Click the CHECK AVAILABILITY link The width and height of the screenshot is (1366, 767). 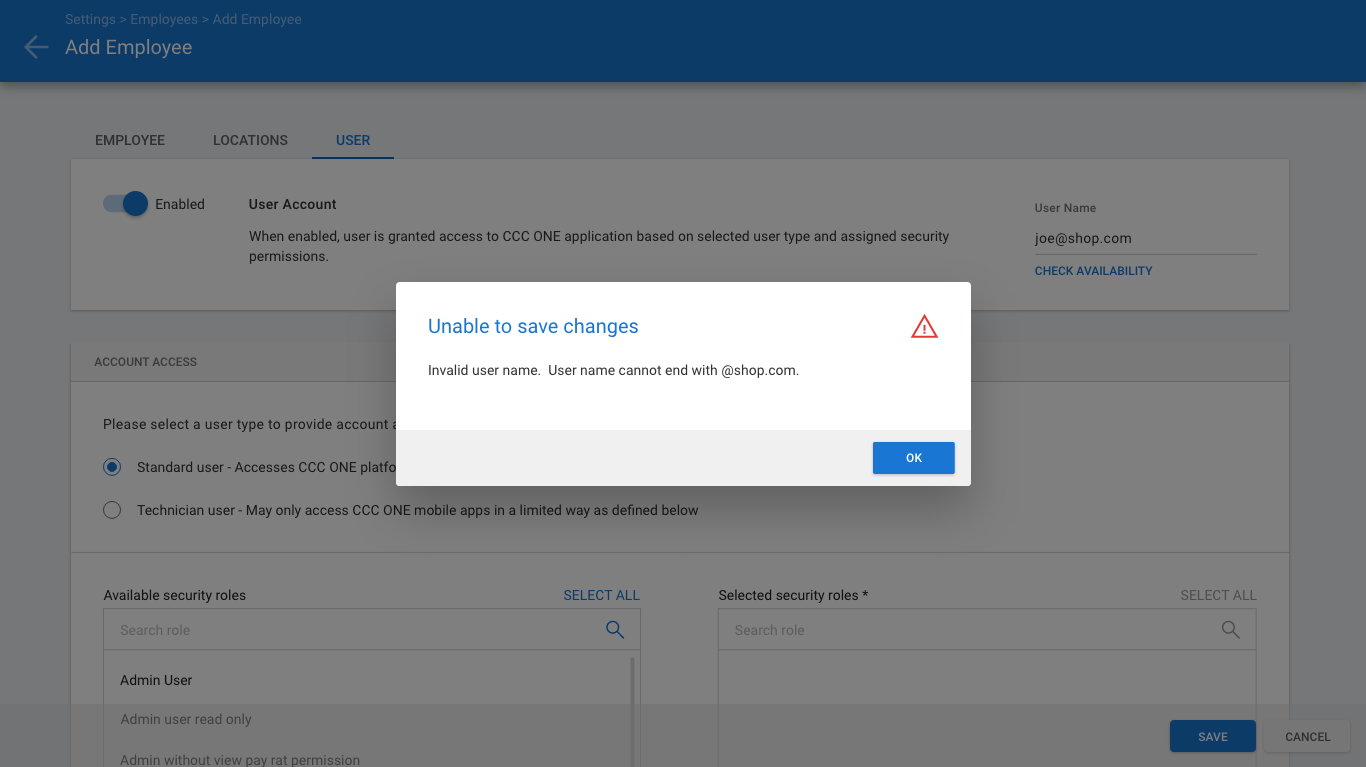point(1093,271)
